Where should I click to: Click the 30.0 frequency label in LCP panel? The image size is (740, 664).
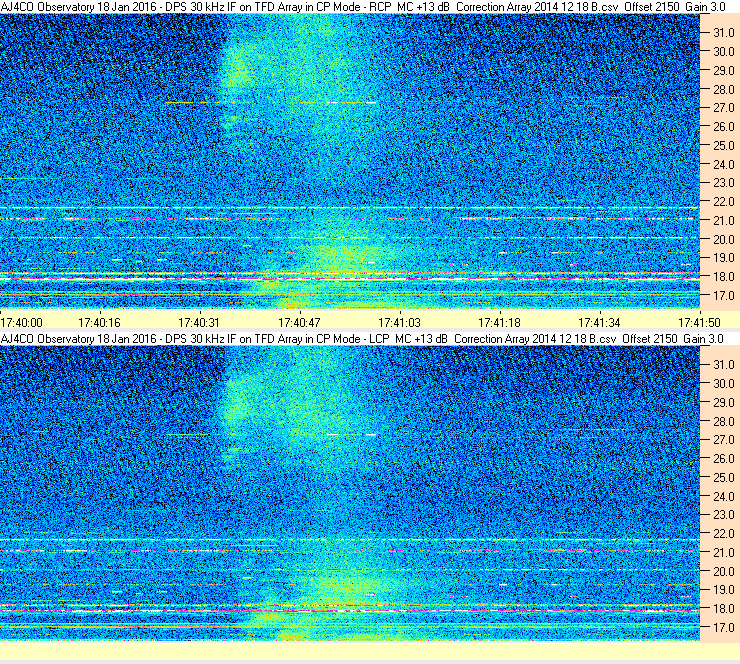coord(723,384)
